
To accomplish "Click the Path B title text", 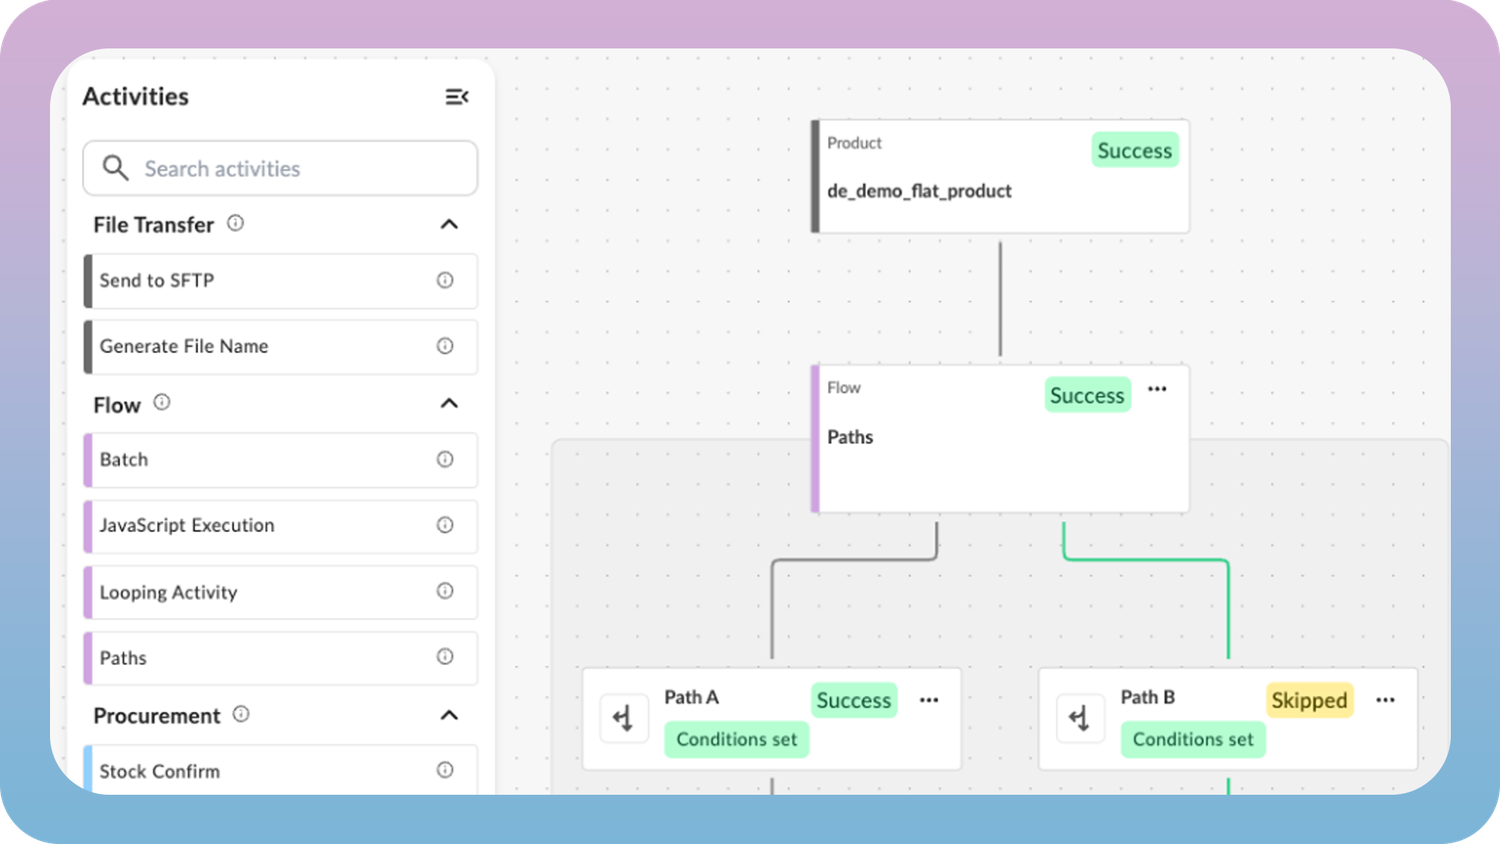I will coord(1148,697).
